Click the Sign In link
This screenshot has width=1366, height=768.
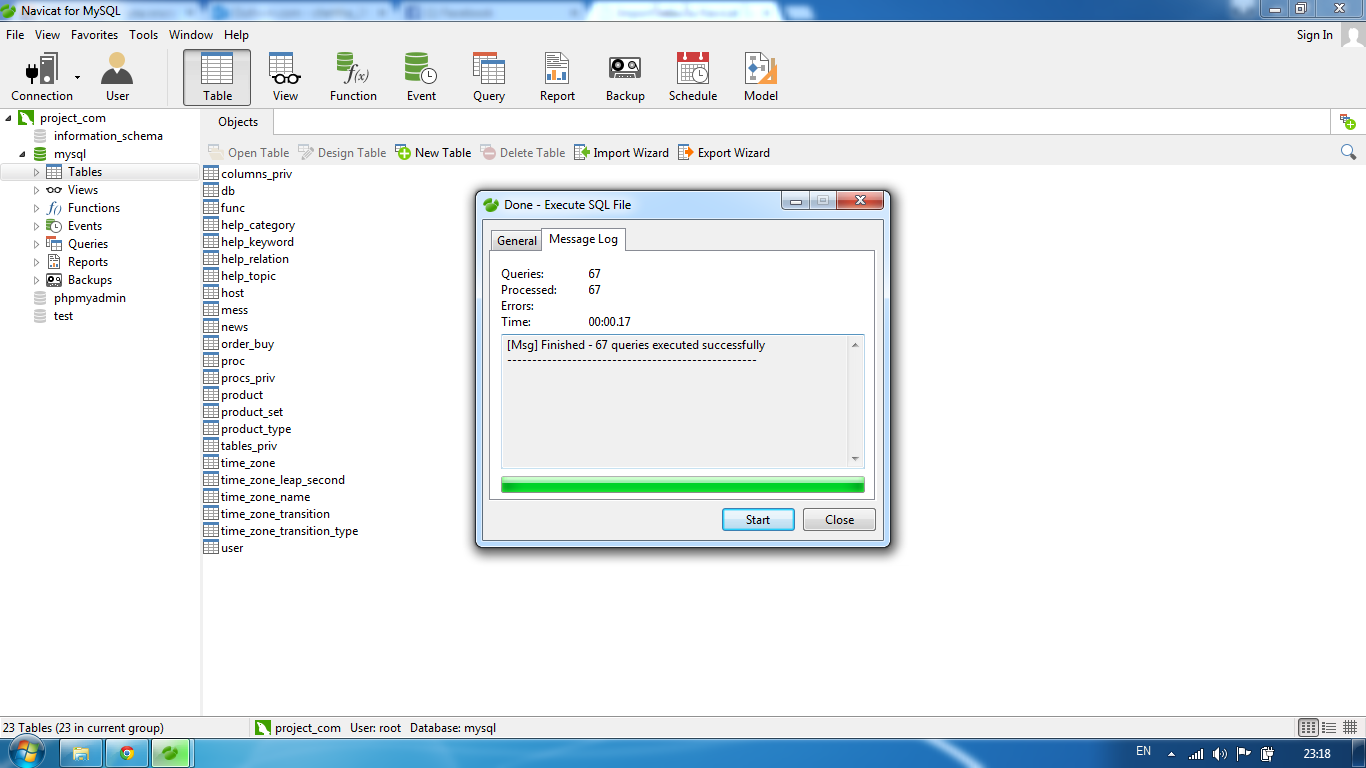[1314, 35]
